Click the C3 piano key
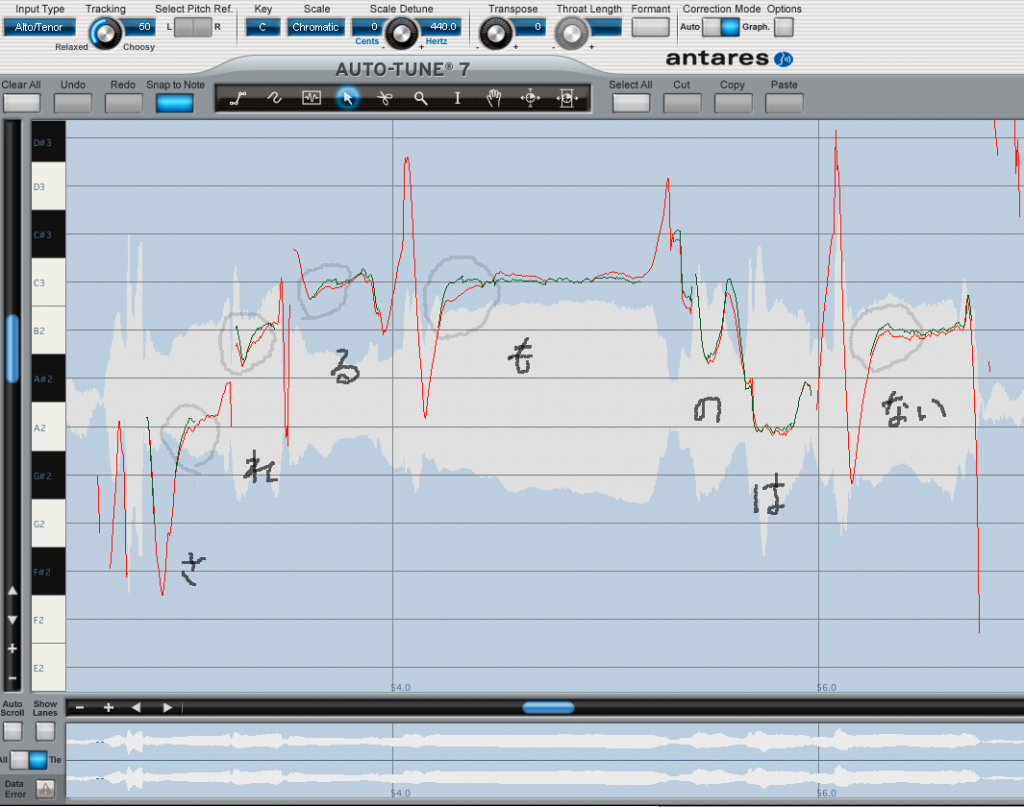The height and width of the screenshot is (807, 1024). [49, 283]
